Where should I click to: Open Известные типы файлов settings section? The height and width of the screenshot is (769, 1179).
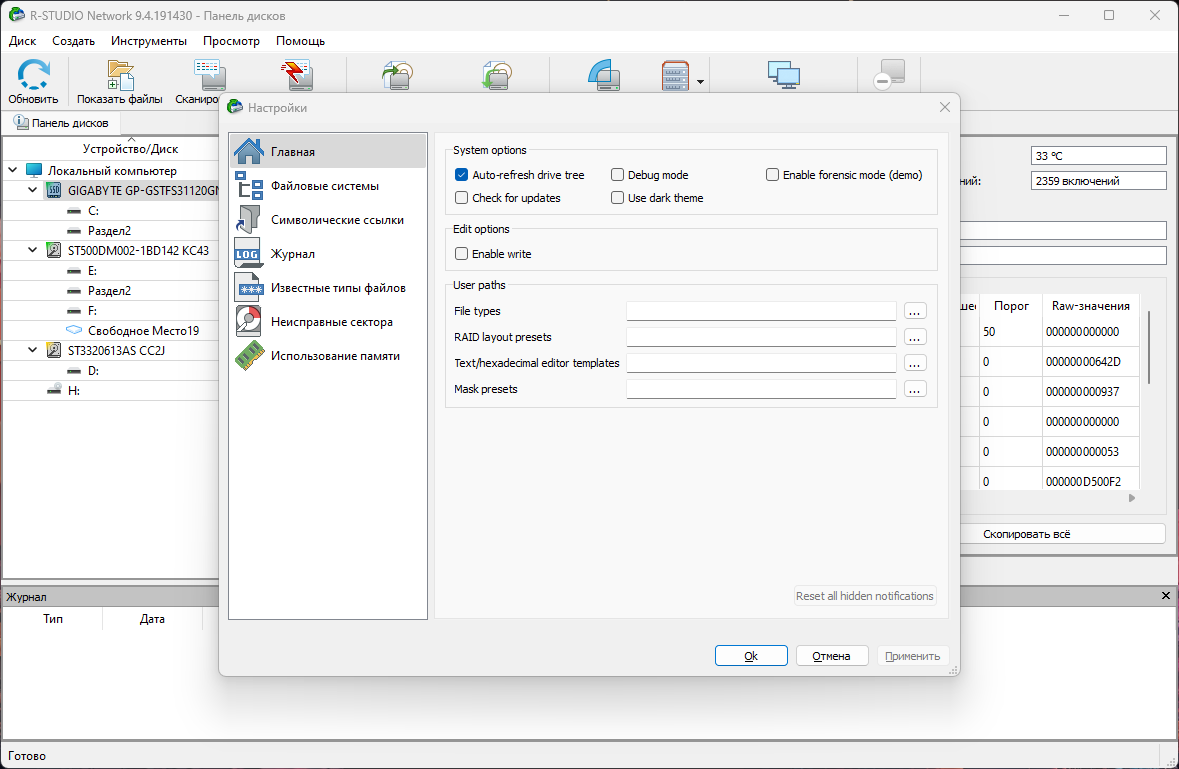click(x=328, y=288)
